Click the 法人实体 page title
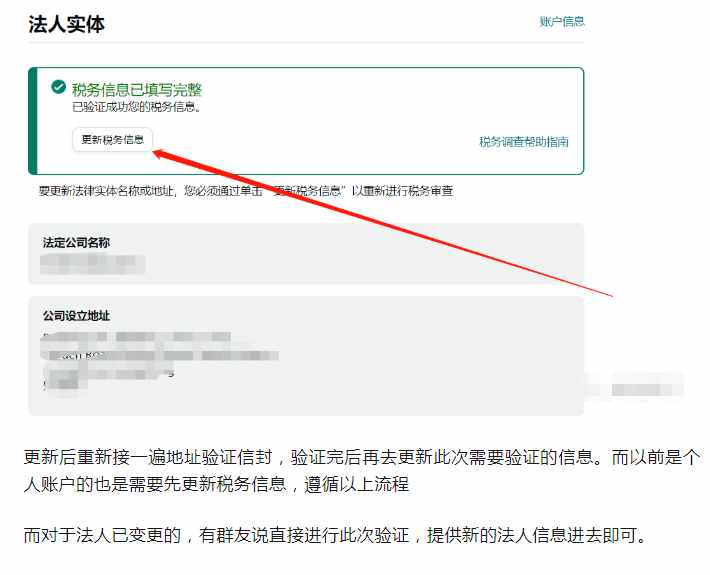710x575 pixels. [66, 24]
